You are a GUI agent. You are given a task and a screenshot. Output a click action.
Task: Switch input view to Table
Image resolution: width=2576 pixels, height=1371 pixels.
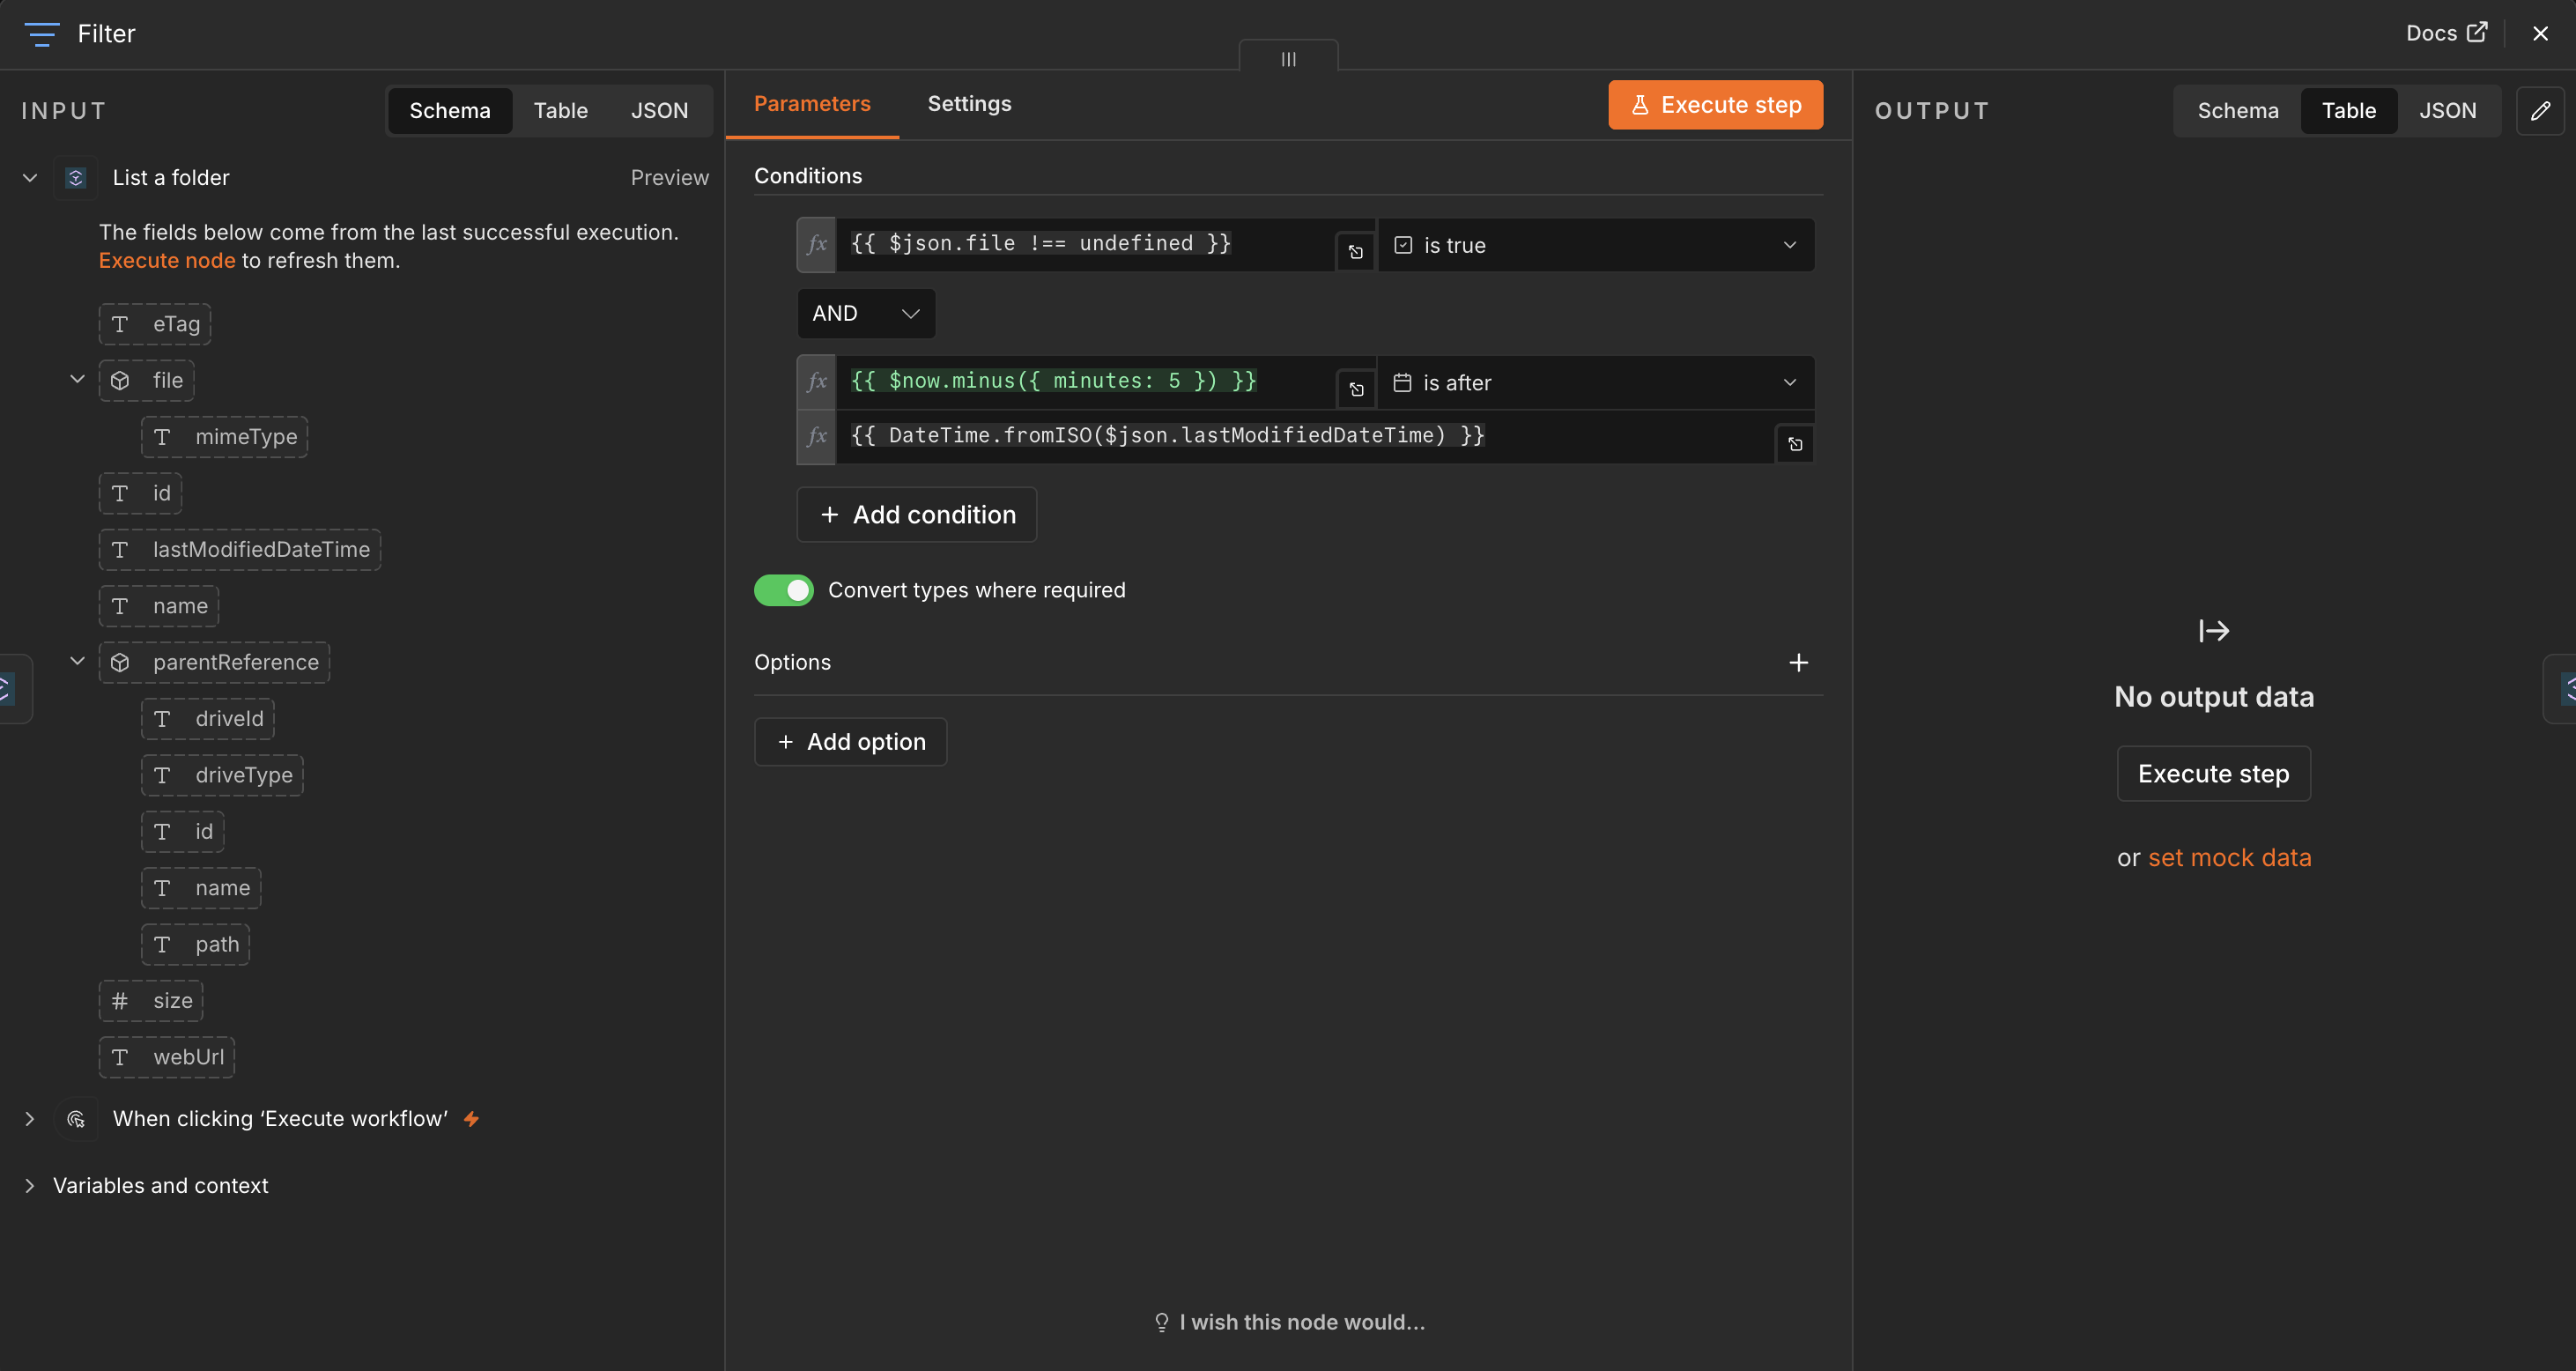click(560, 110)
